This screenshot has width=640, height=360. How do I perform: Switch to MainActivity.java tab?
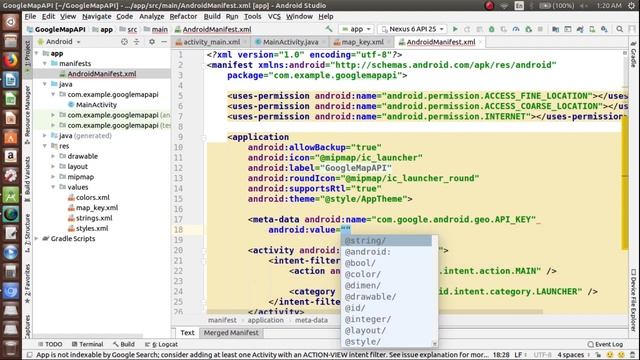(290, 42)
